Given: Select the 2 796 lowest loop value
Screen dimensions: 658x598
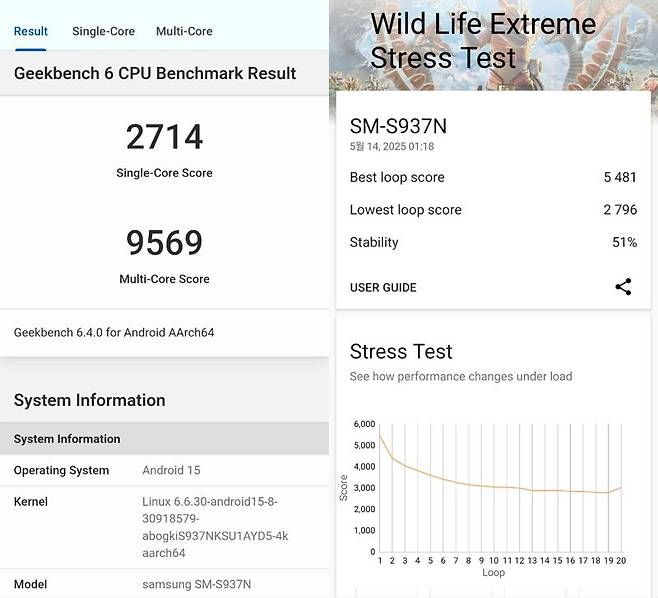Looking at the screenshot, I should [x=620, y=210].
